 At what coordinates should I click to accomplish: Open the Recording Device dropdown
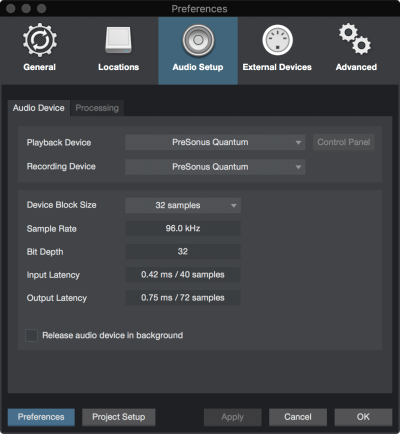click(x=215, y=167)
